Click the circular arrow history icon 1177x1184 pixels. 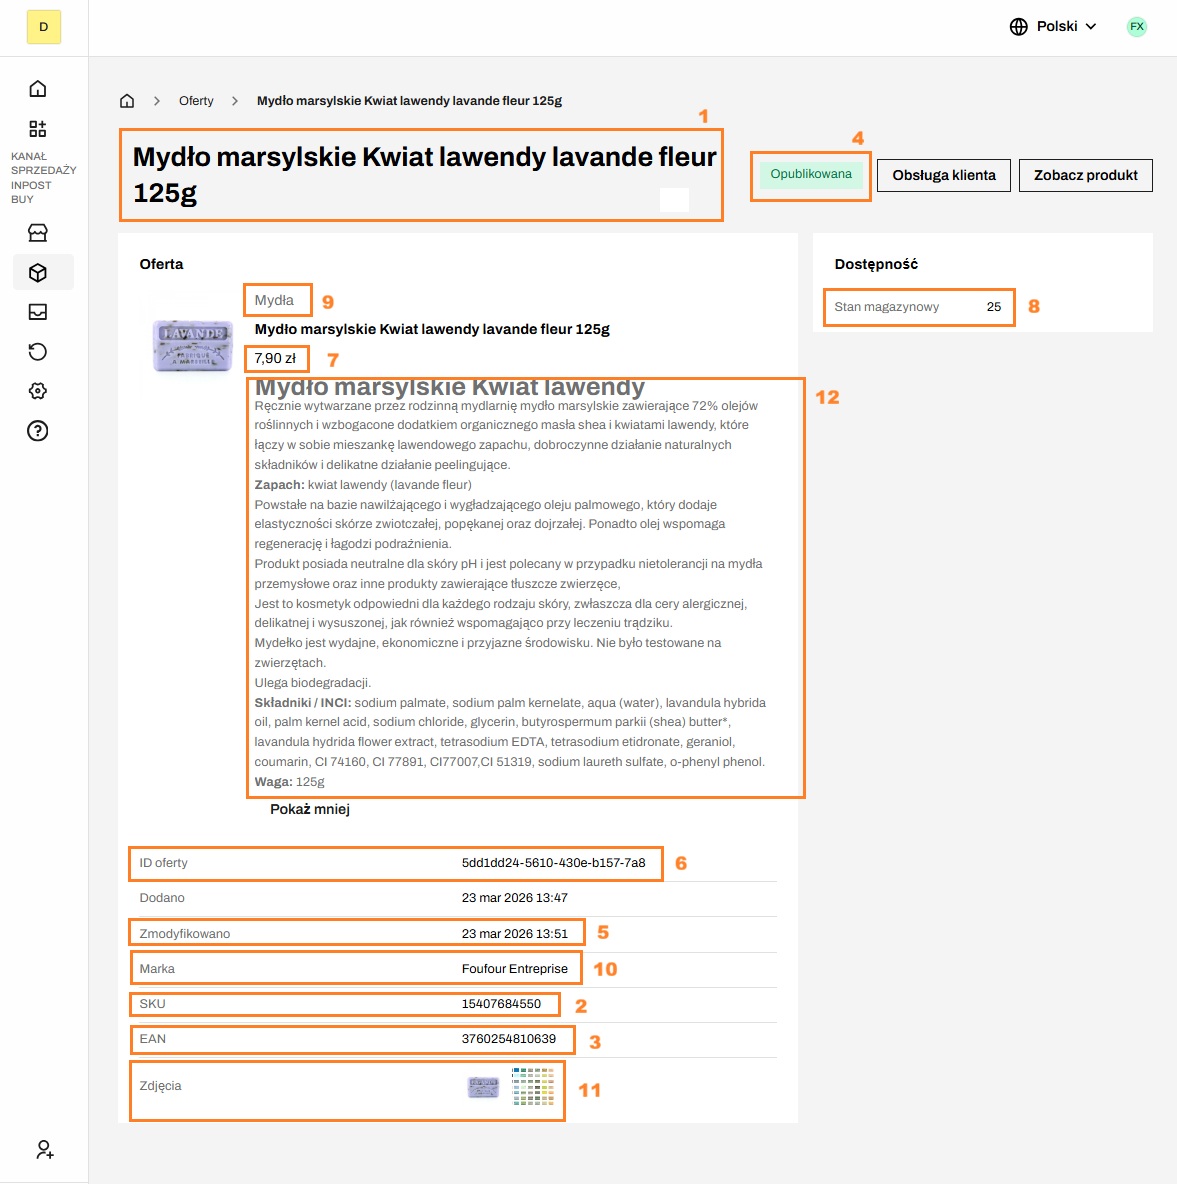click(x=38, y=351)
